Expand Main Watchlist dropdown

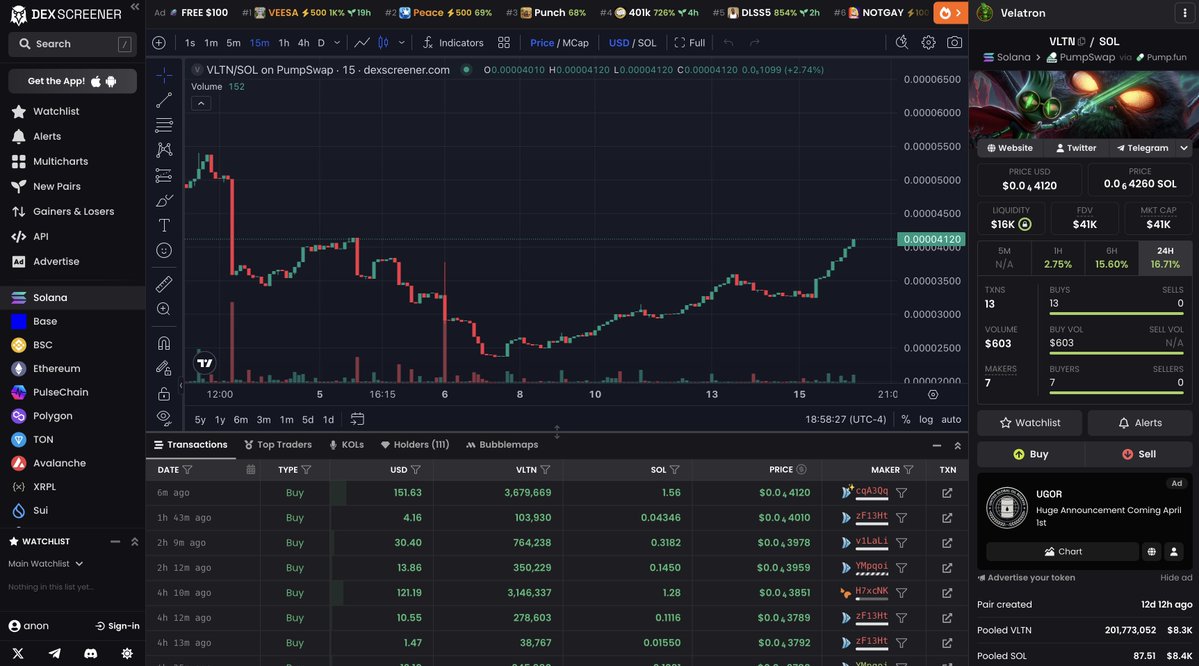click(x=45, y=564)
